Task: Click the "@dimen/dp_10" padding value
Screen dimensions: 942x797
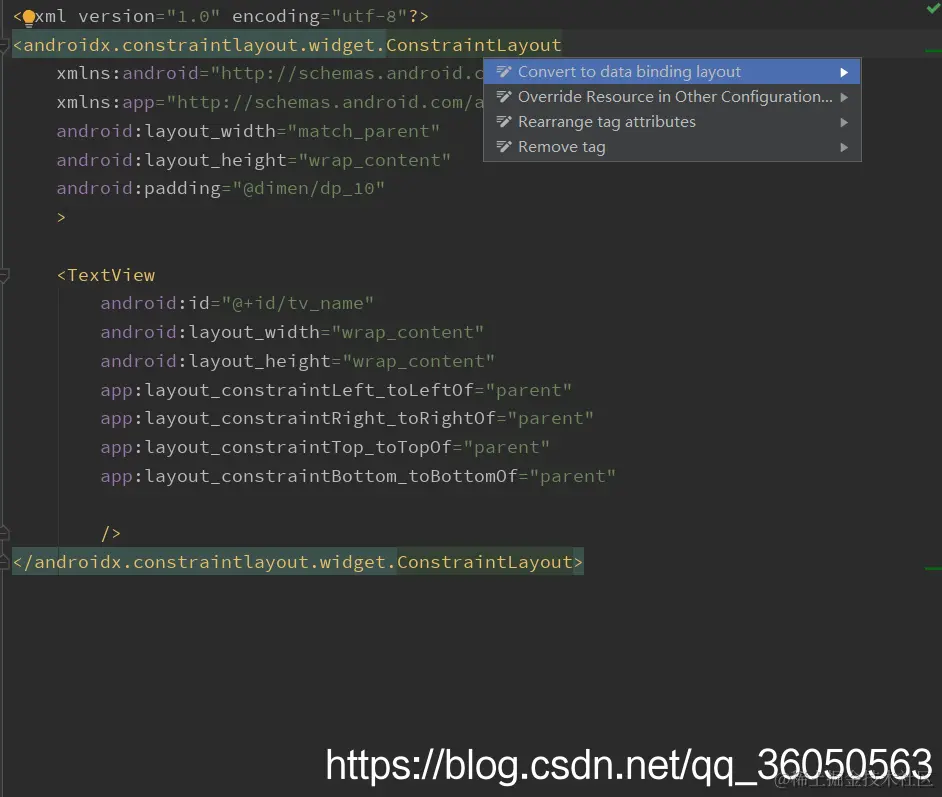Action: 309,189
